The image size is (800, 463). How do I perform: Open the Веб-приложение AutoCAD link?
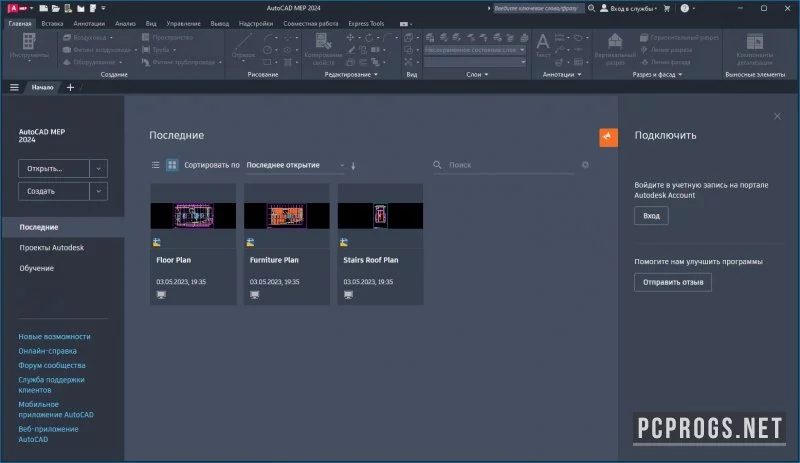(48, 434)
